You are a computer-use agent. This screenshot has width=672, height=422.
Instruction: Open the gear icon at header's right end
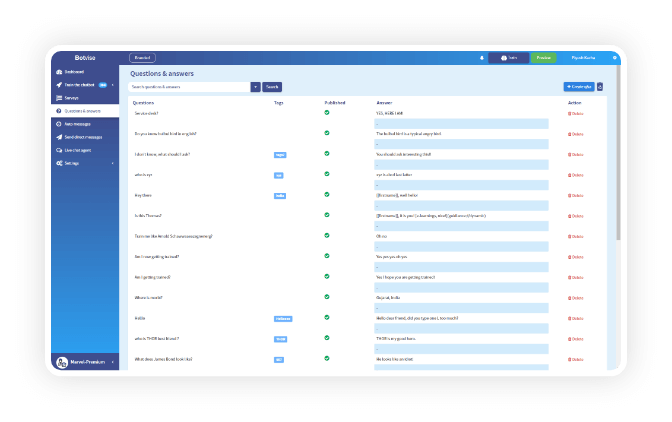[x=615, y=58]
